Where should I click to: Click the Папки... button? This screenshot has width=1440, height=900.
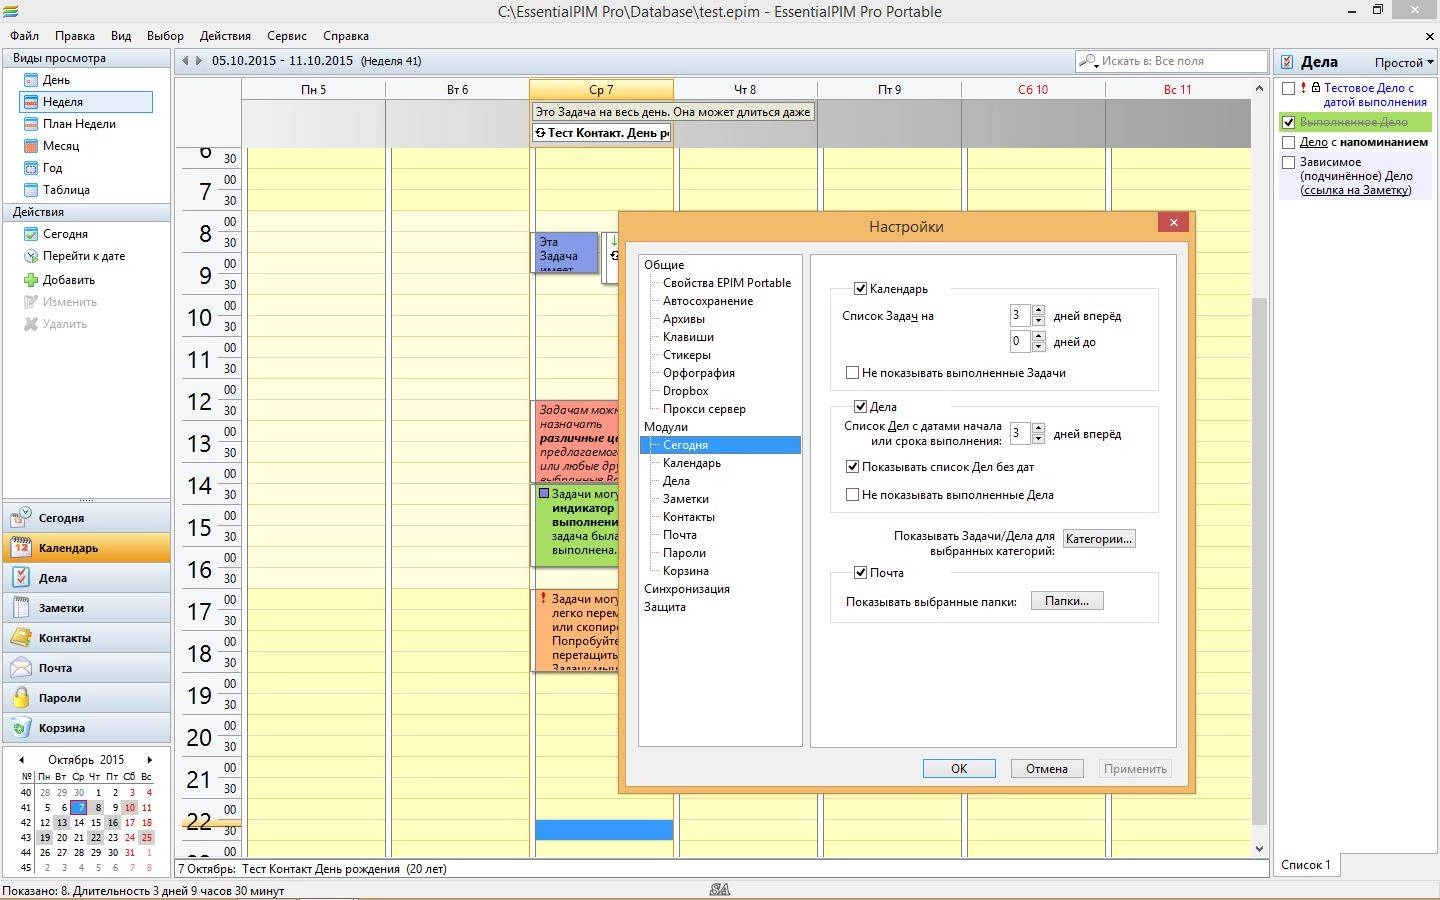[x=1067, y=601]
